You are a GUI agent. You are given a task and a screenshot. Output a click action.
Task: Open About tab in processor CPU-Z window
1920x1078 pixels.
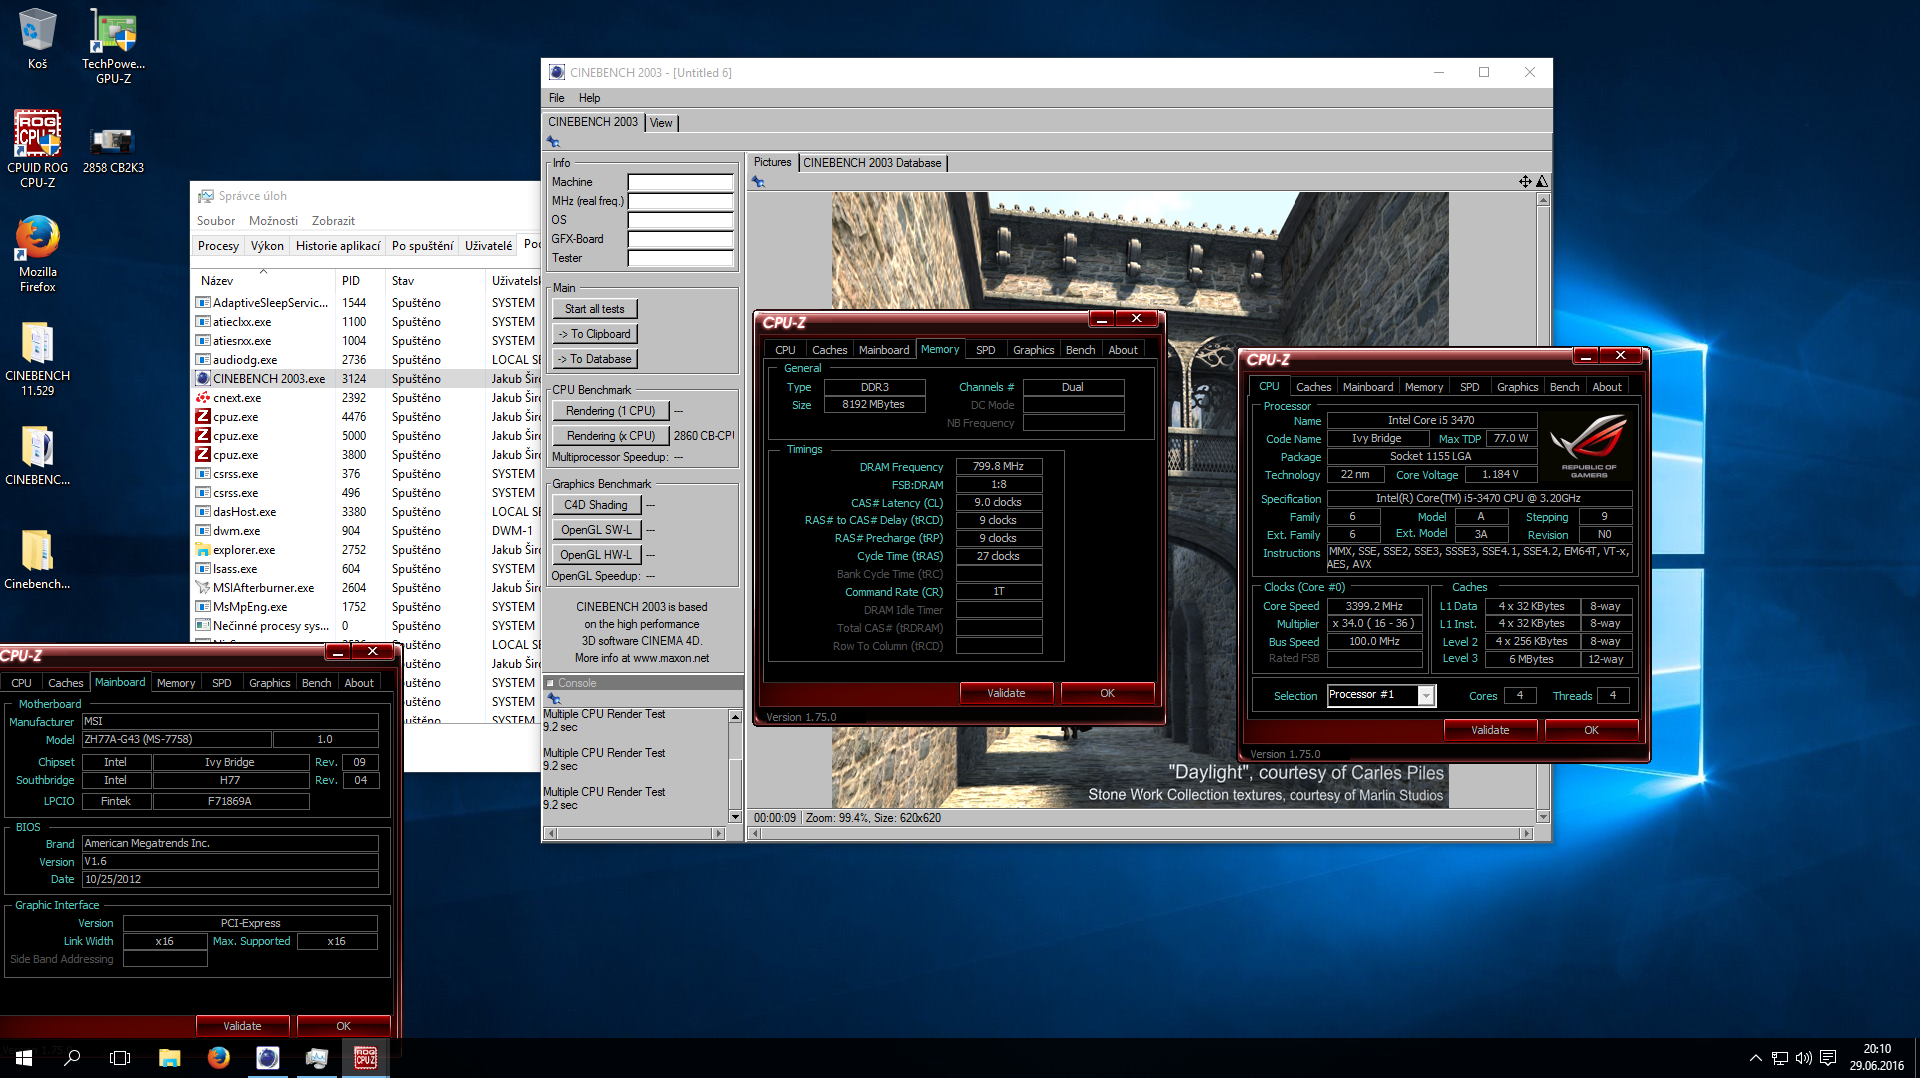coord(1606,387)
